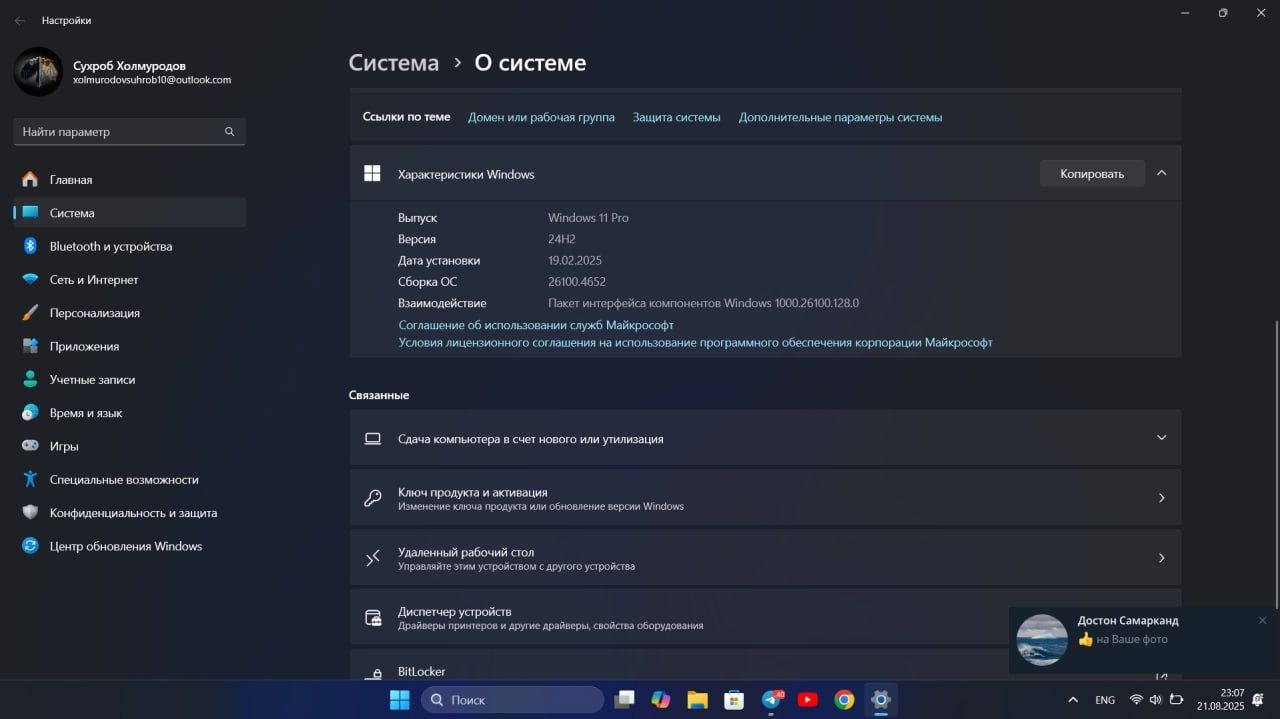Click Система in the breadcrumb

pos(394,63)
